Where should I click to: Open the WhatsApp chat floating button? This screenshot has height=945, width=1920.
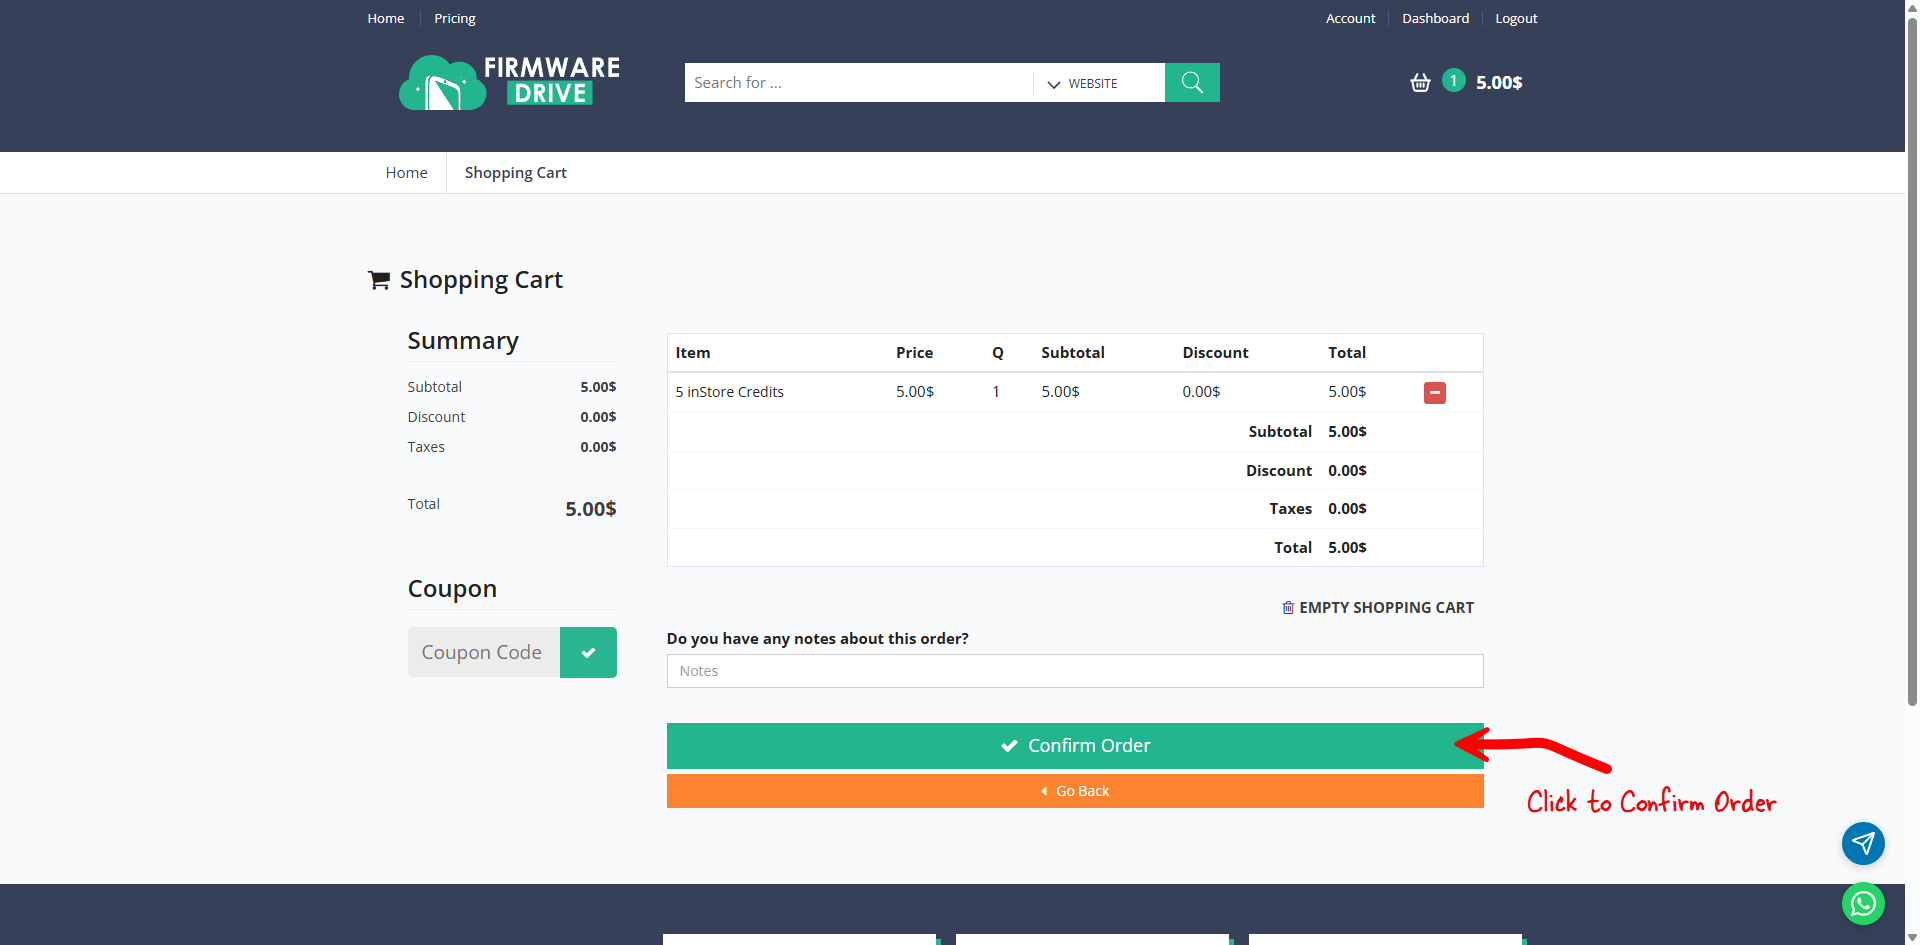(1863, 904)
